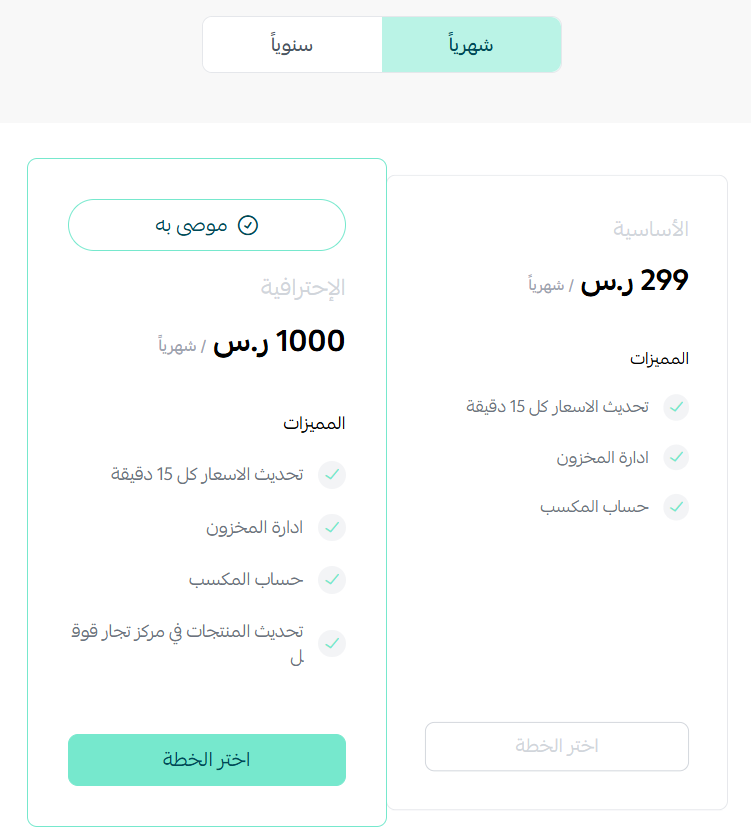Select the "شهرياً" billing option
The height and width of the screenshot is (839, 751).
point(471,44)
